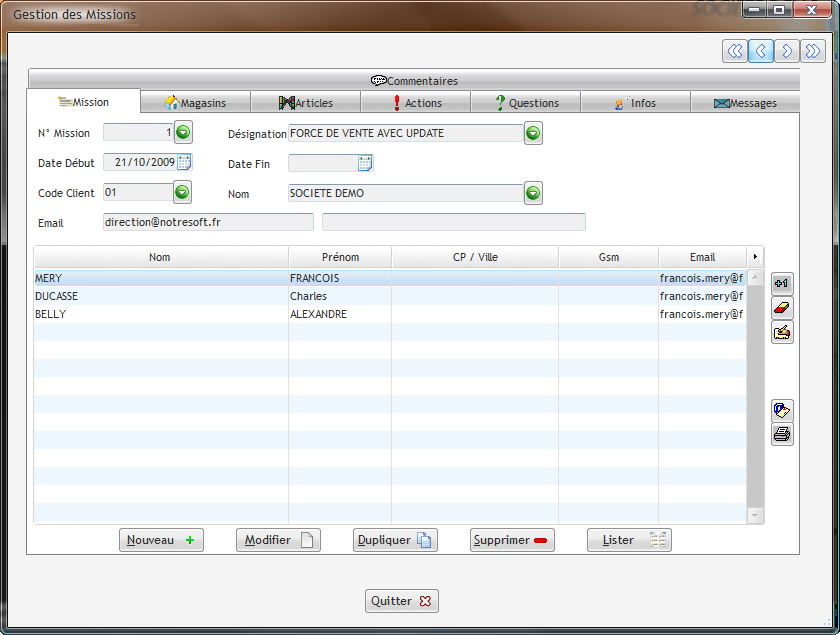This screenshot has width=840, height=635.
Task: Open the Date Début calendar picker
Action: tap(184, 163)
